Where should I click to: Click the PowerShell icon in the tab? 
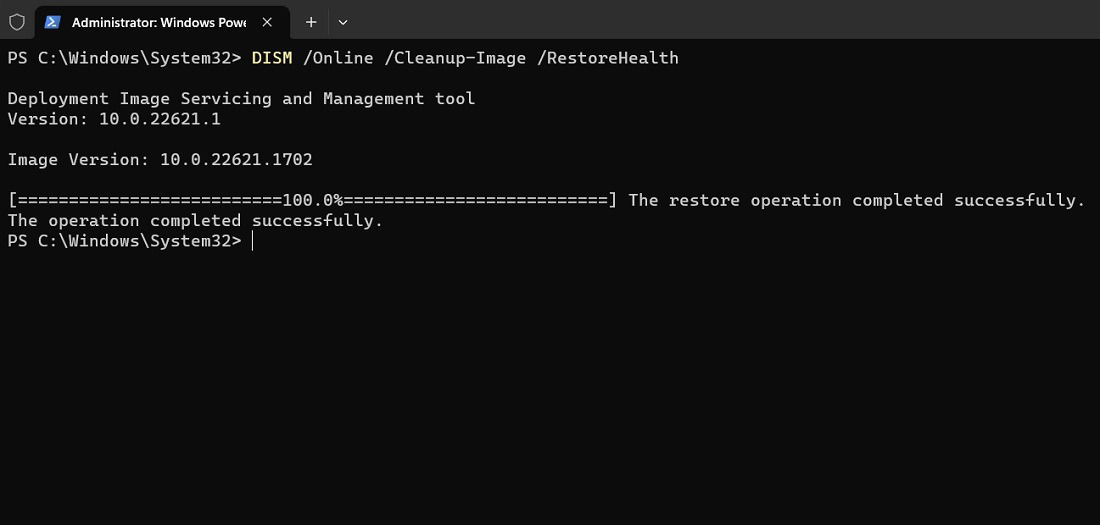52,22
